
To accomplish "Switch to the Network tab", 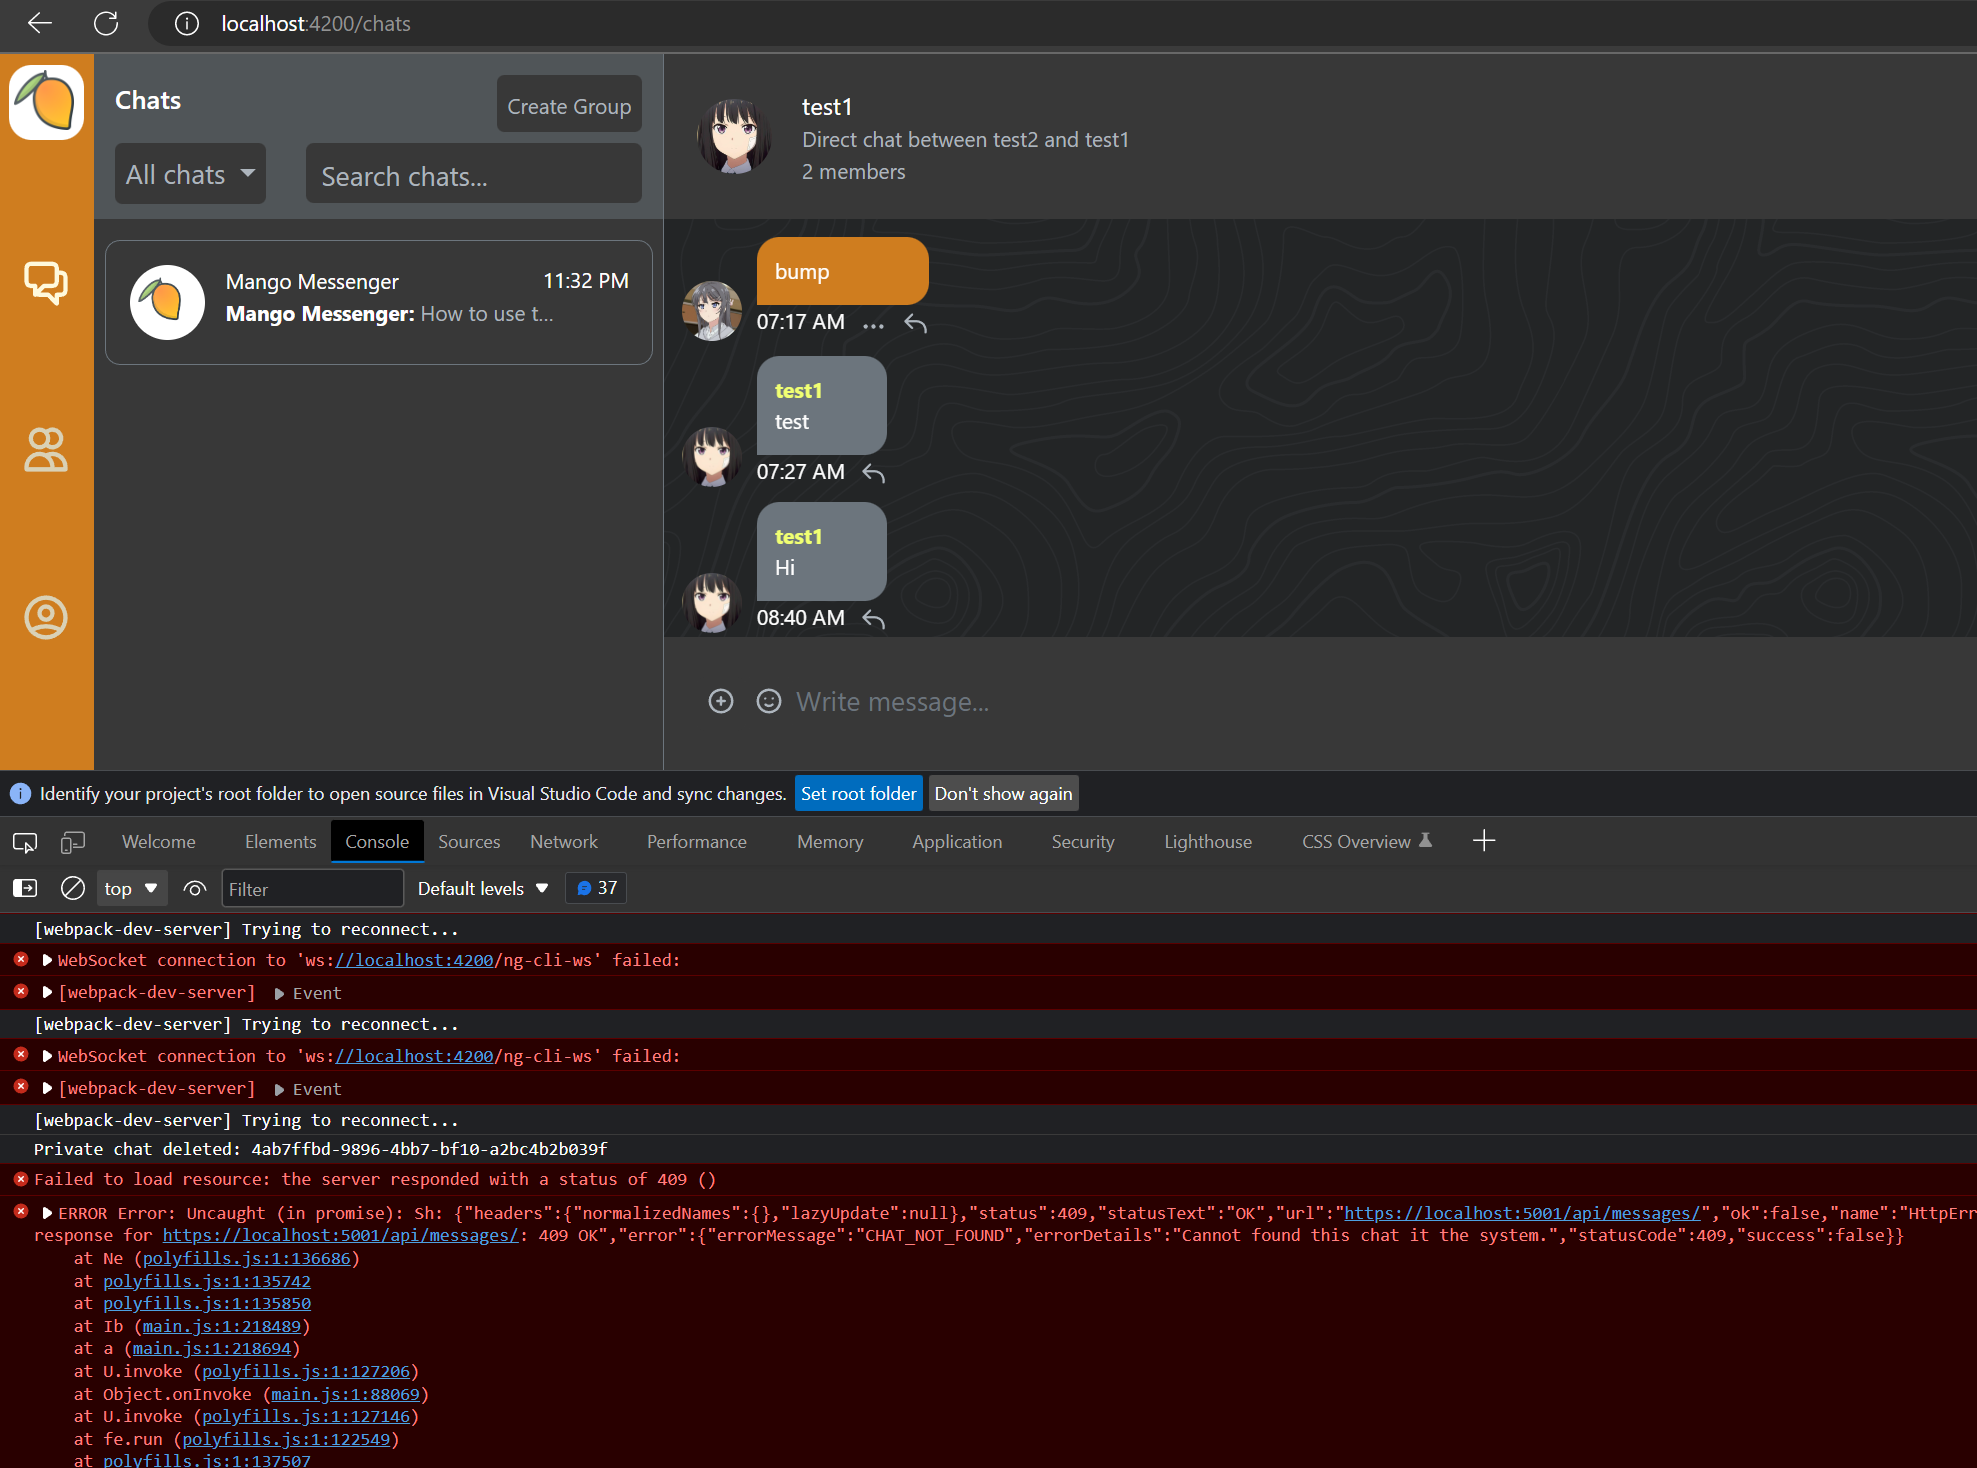I will 564,842.
